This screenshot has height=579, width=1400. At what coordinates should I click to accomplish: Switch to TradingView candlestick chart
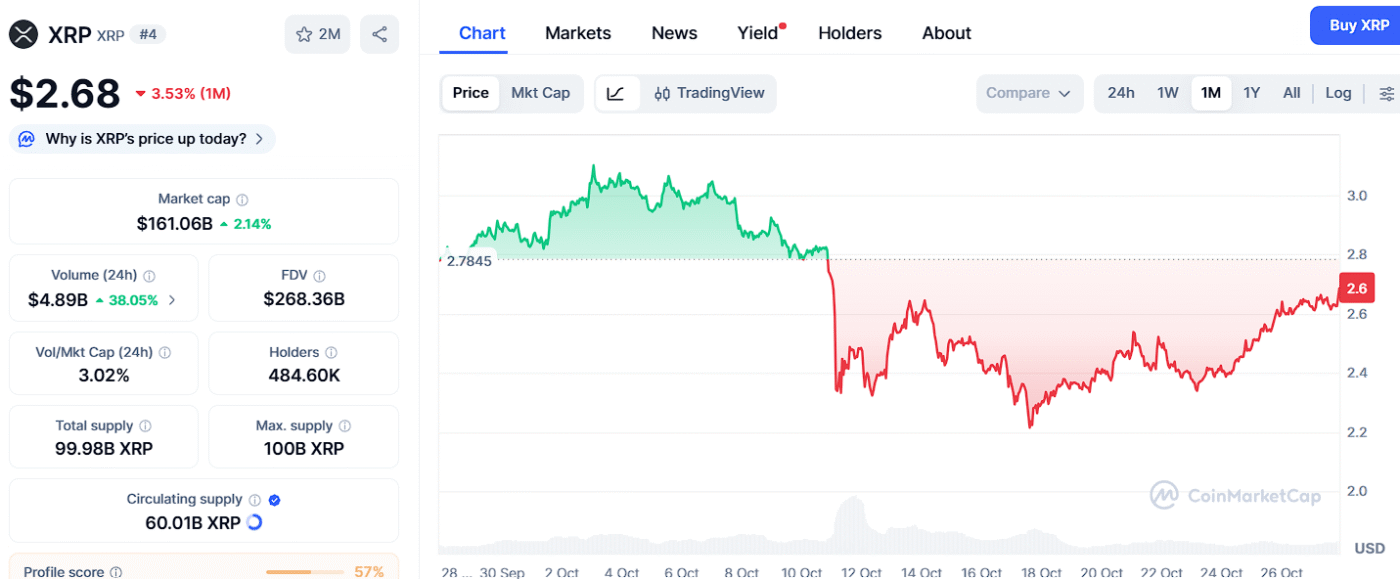[709, 93]
